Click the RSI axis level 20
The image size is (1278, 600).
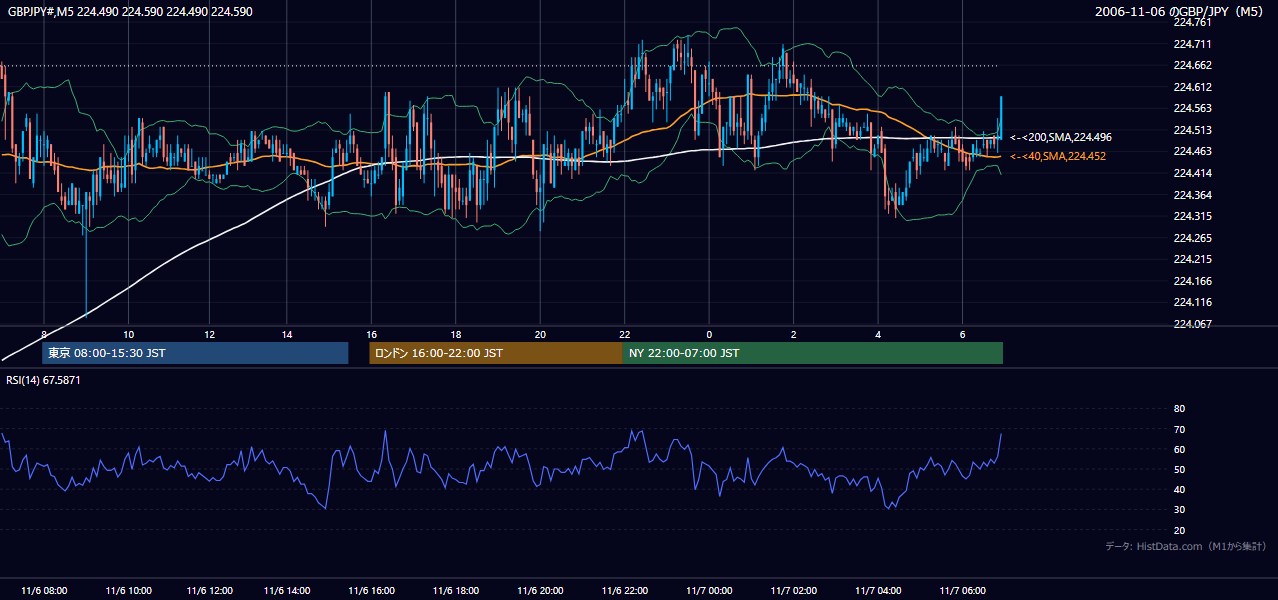1179,530
